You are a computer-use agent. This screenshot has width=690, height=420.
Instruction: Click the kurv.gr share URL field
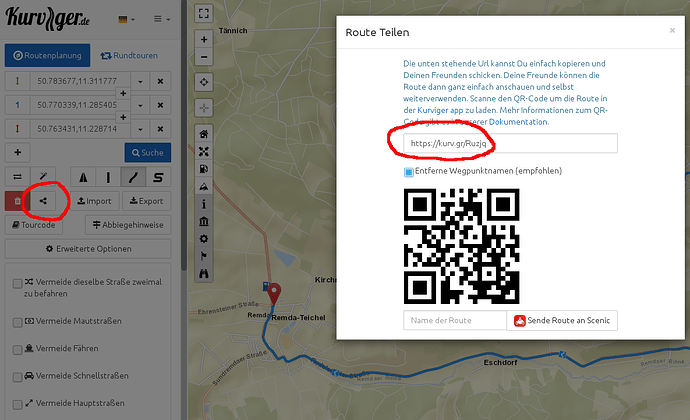pos(510,143)
